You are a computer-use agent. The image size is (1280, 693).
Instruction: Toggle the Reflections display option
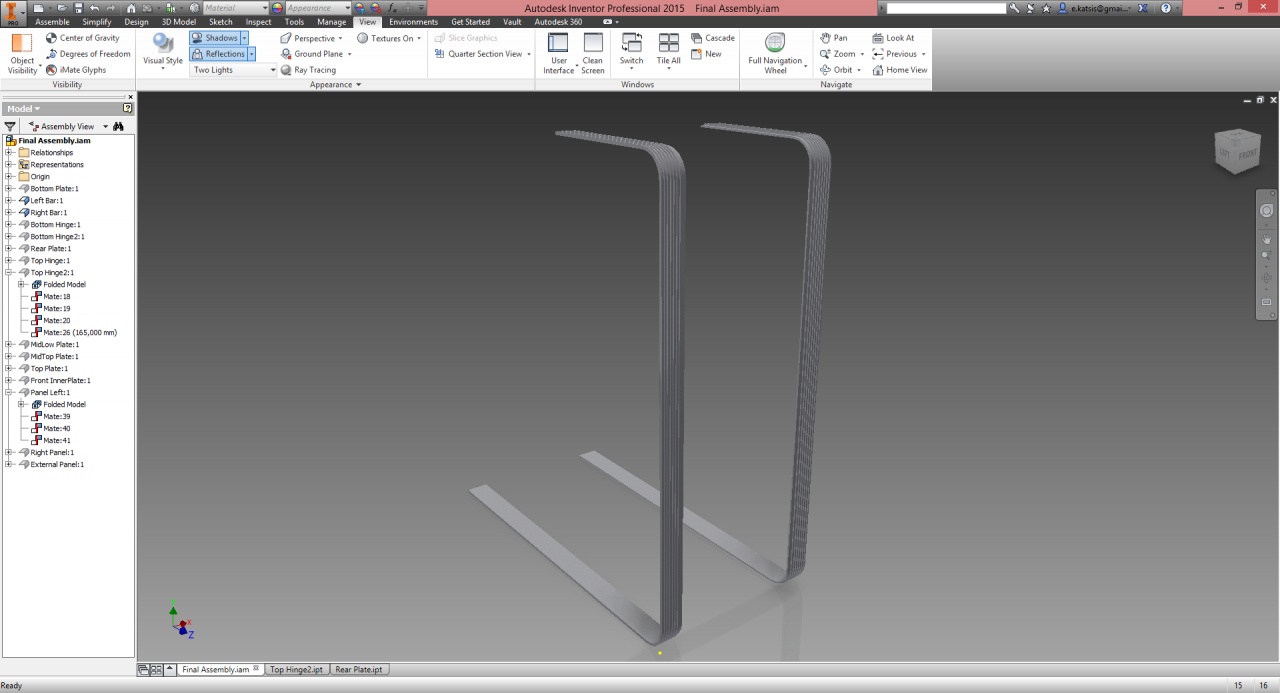218,54
